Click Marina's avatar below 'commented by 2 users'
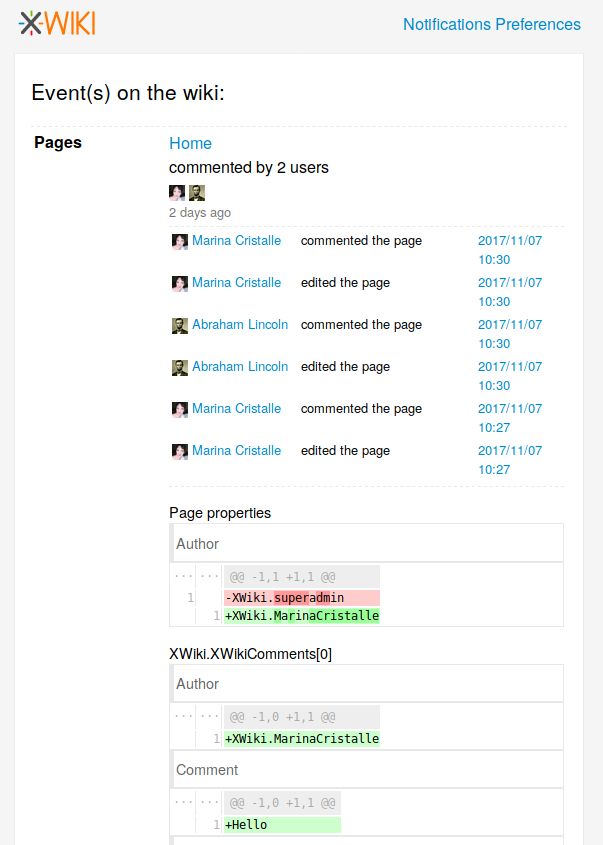The image size is (603, 845). tap(177, 193)
